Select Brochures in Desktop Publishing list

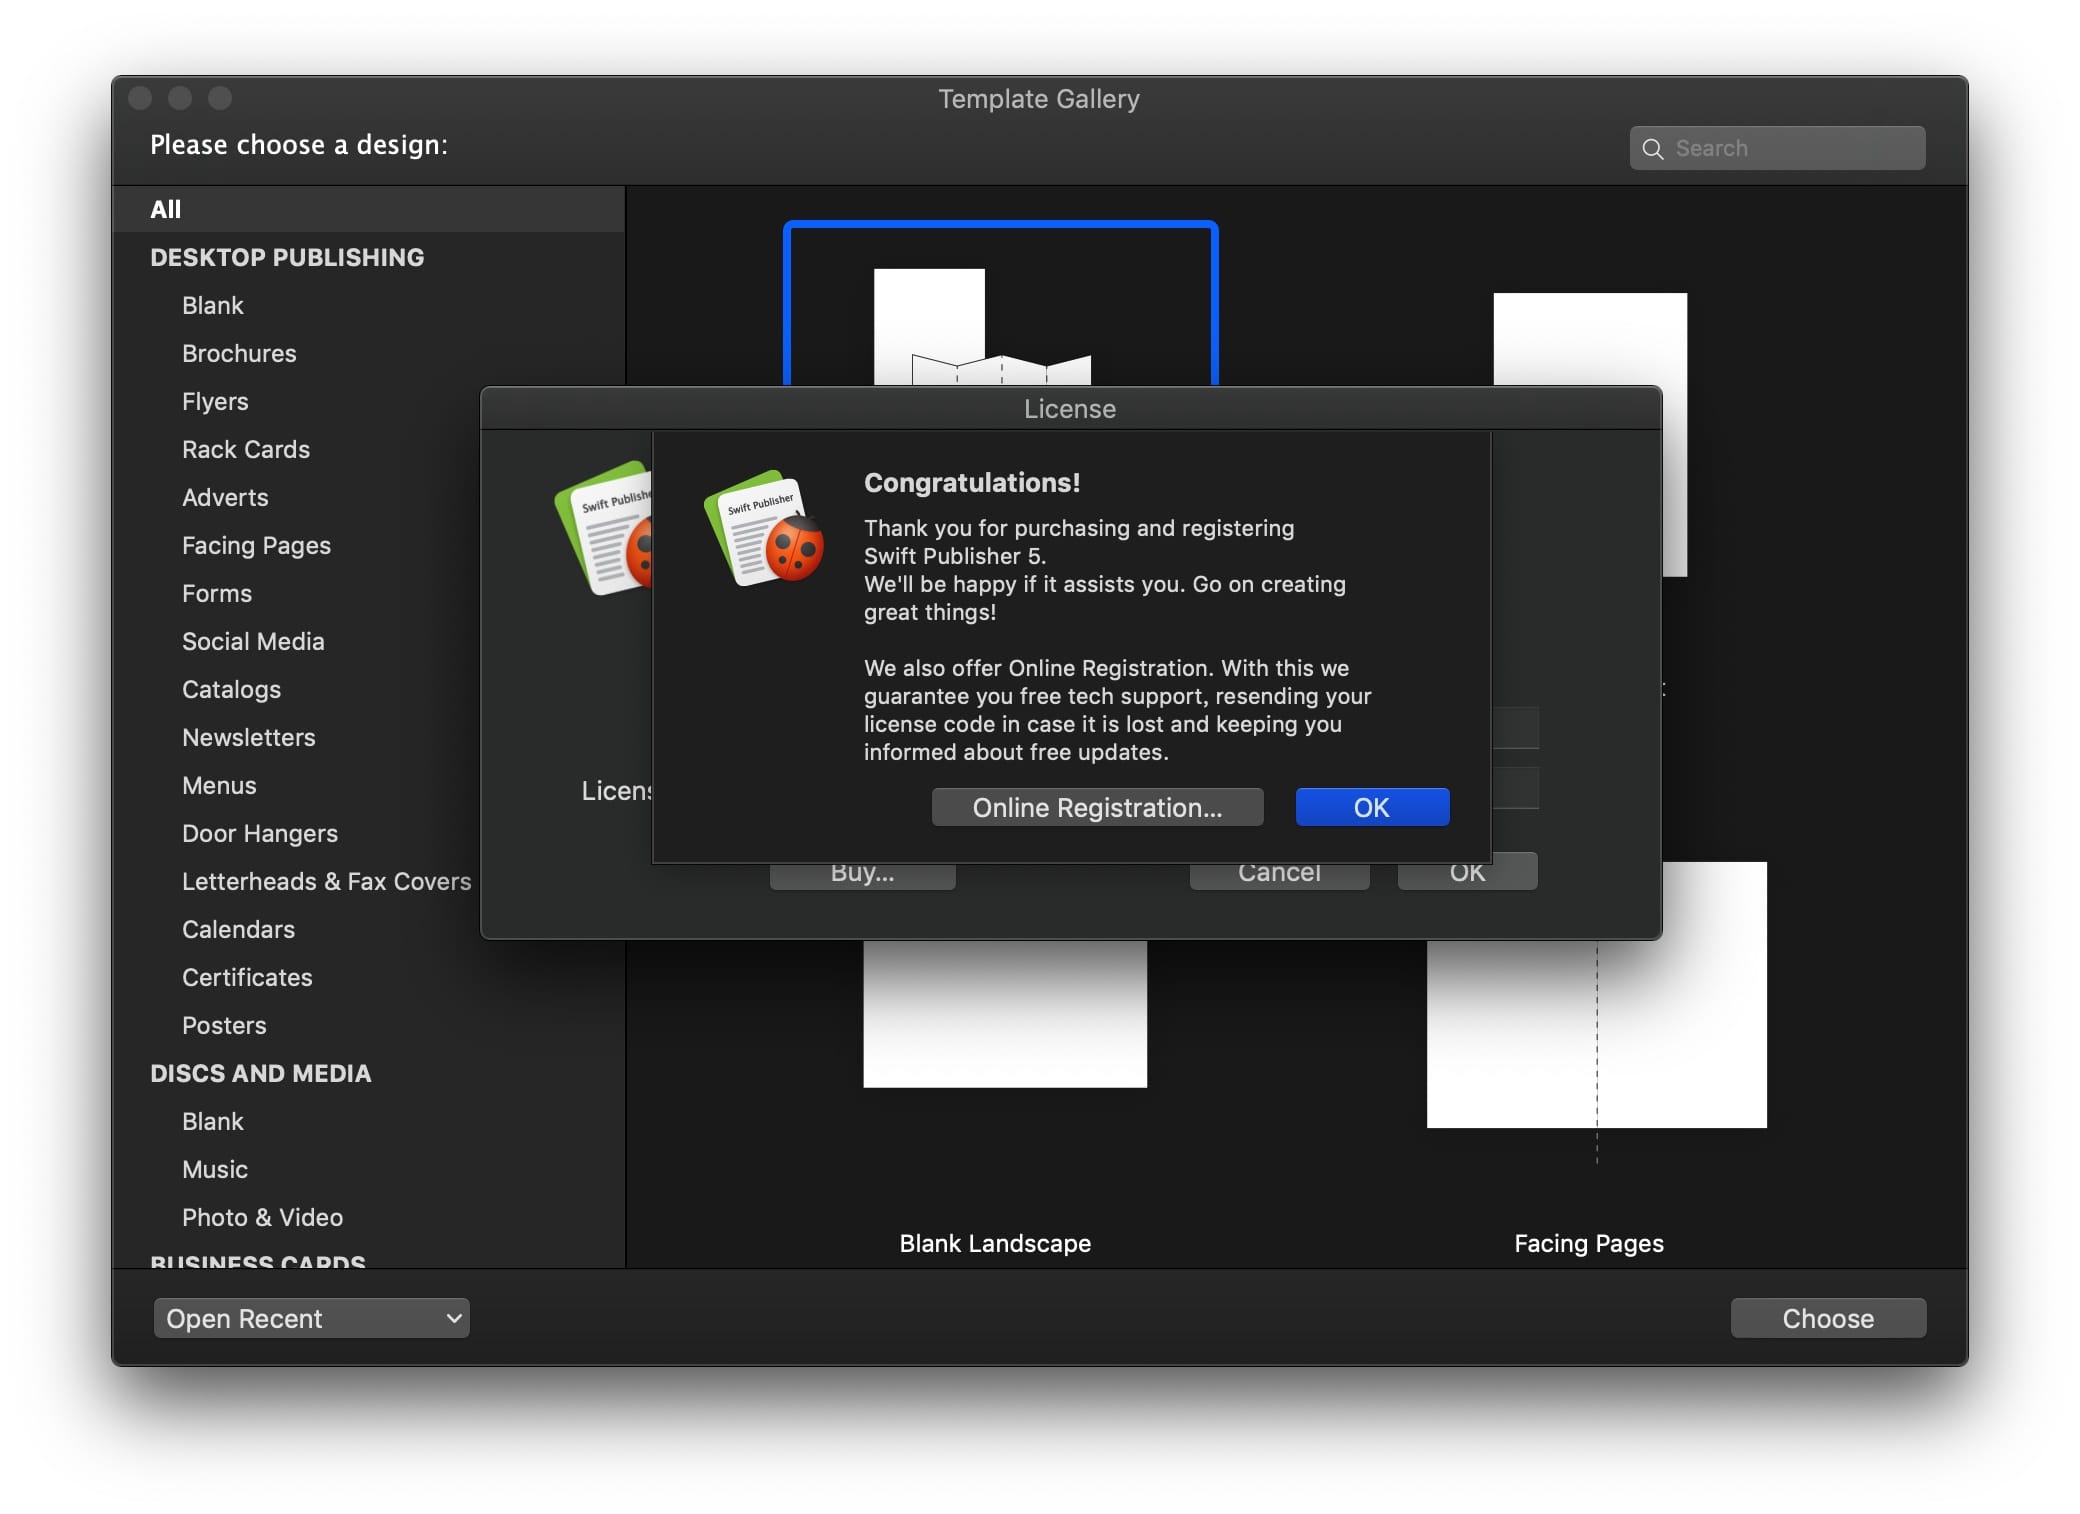coord(239,353)
